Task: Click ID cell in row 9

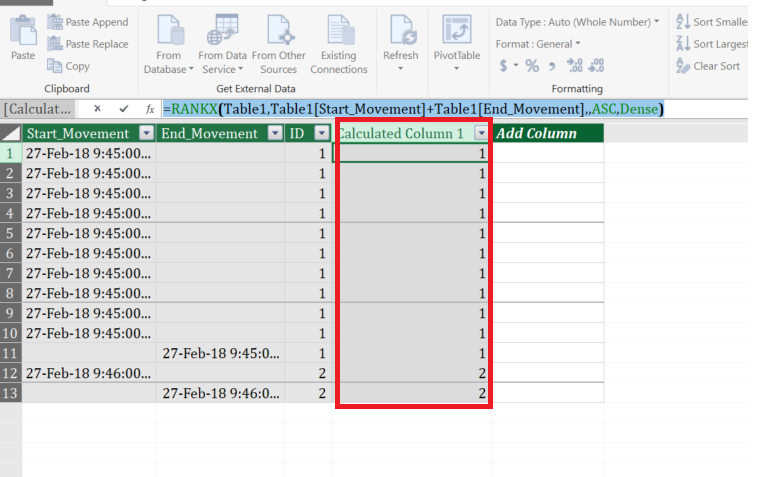Action: 308,313
